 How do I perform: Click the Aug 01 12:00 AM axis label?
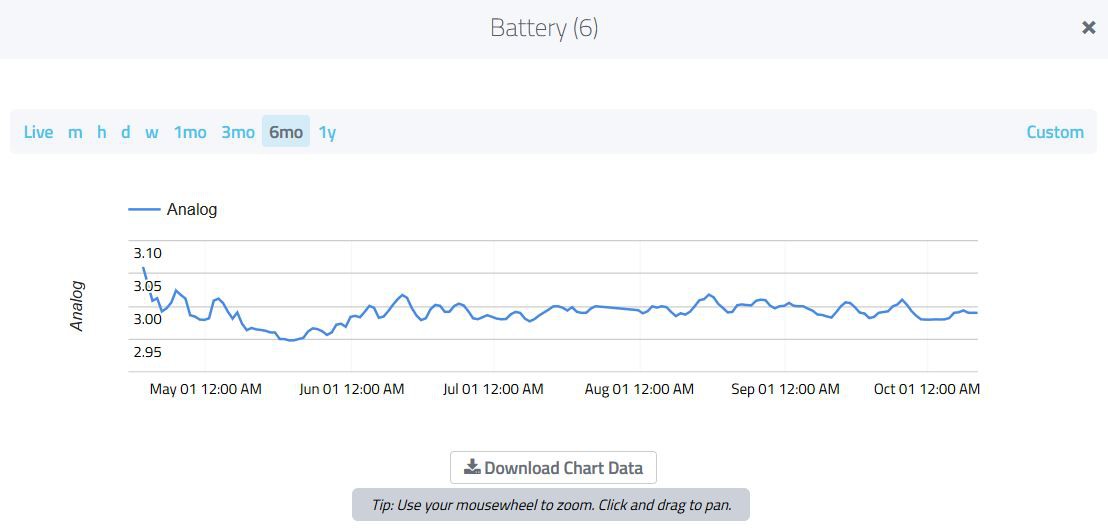(x=639, y=389)
